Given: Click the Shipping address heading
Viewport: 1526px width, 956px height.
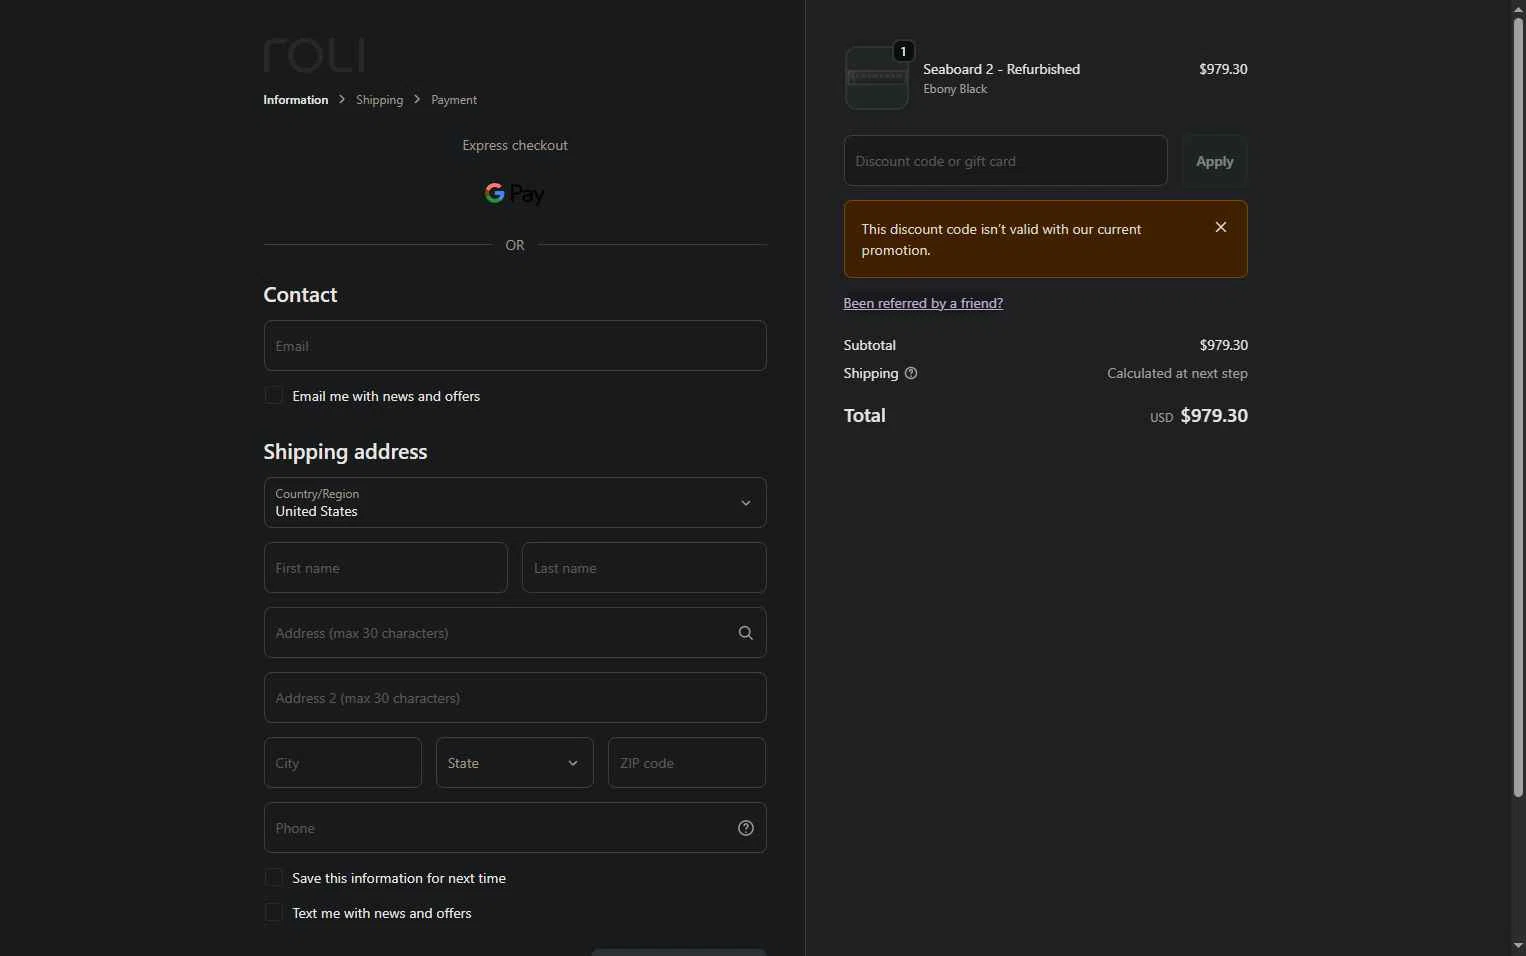Looking at the screenshot, I should pyautogui.click(x=345, y=452).
